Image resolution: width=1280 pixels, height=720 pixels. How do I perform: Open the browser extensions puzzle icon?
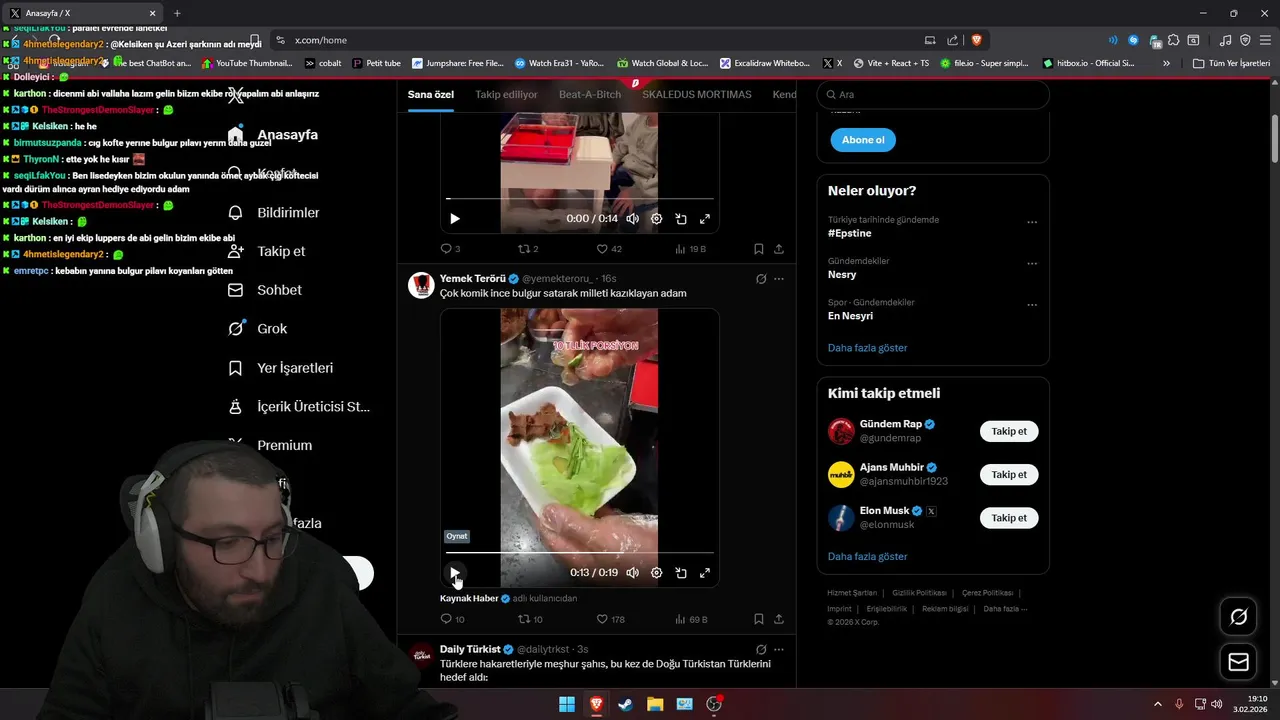(x=1173, y=40)
